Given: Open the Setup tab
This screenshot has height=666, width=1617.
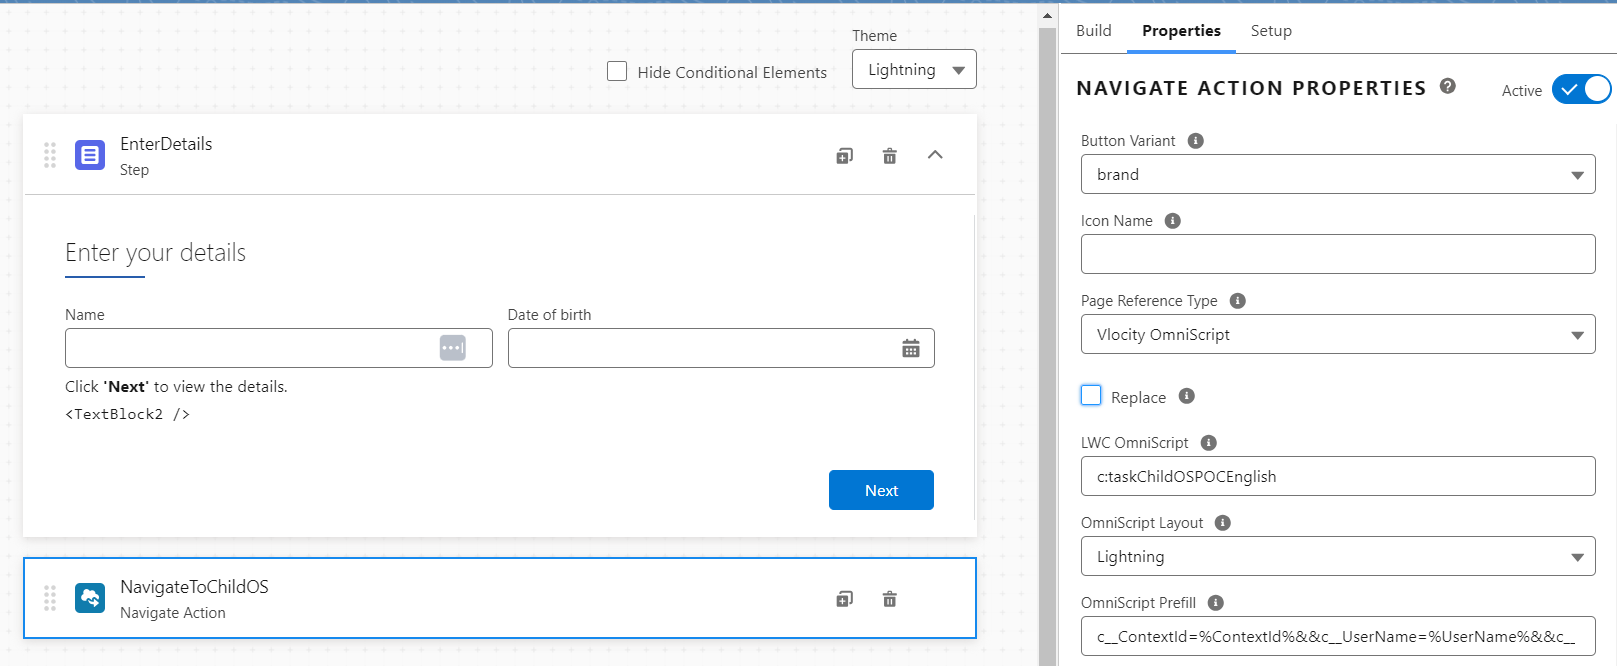Looking at the screenshot, I should [1271, 31].
